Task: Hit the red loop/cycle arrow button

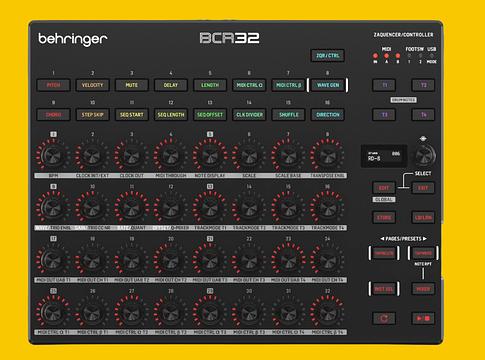Action: pos(384,318)
